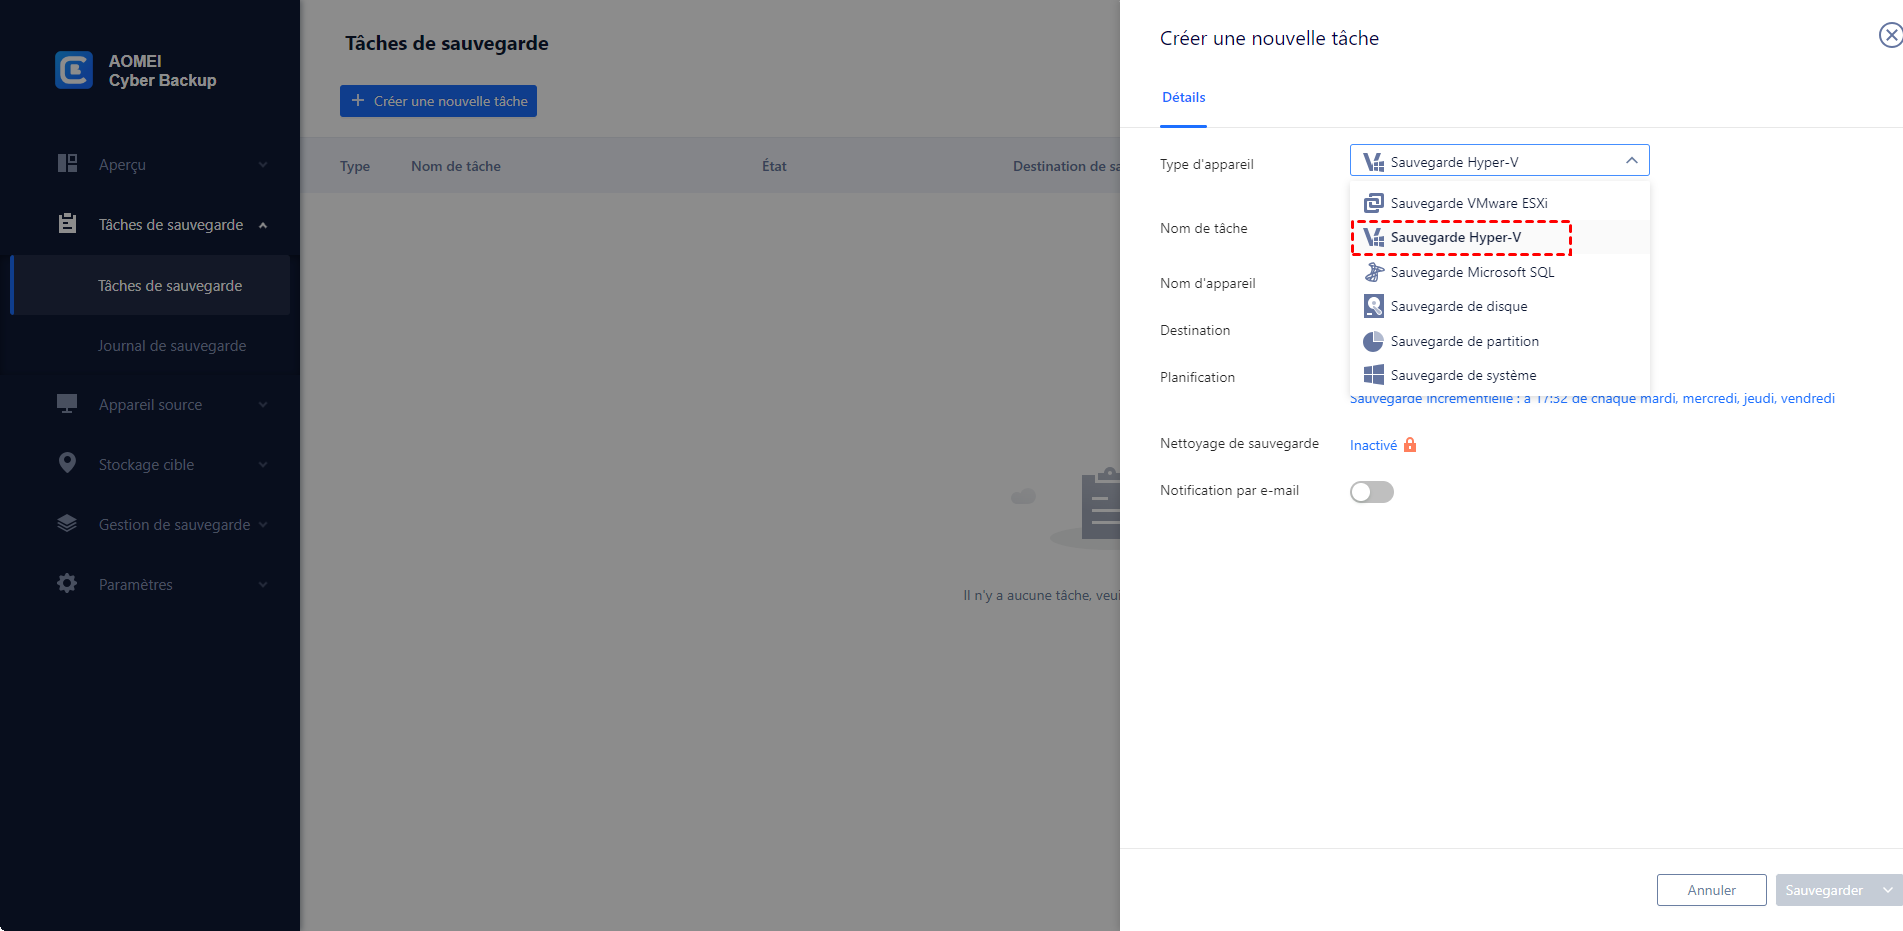Click the Sauvegarder button

tap(1825, 890)
